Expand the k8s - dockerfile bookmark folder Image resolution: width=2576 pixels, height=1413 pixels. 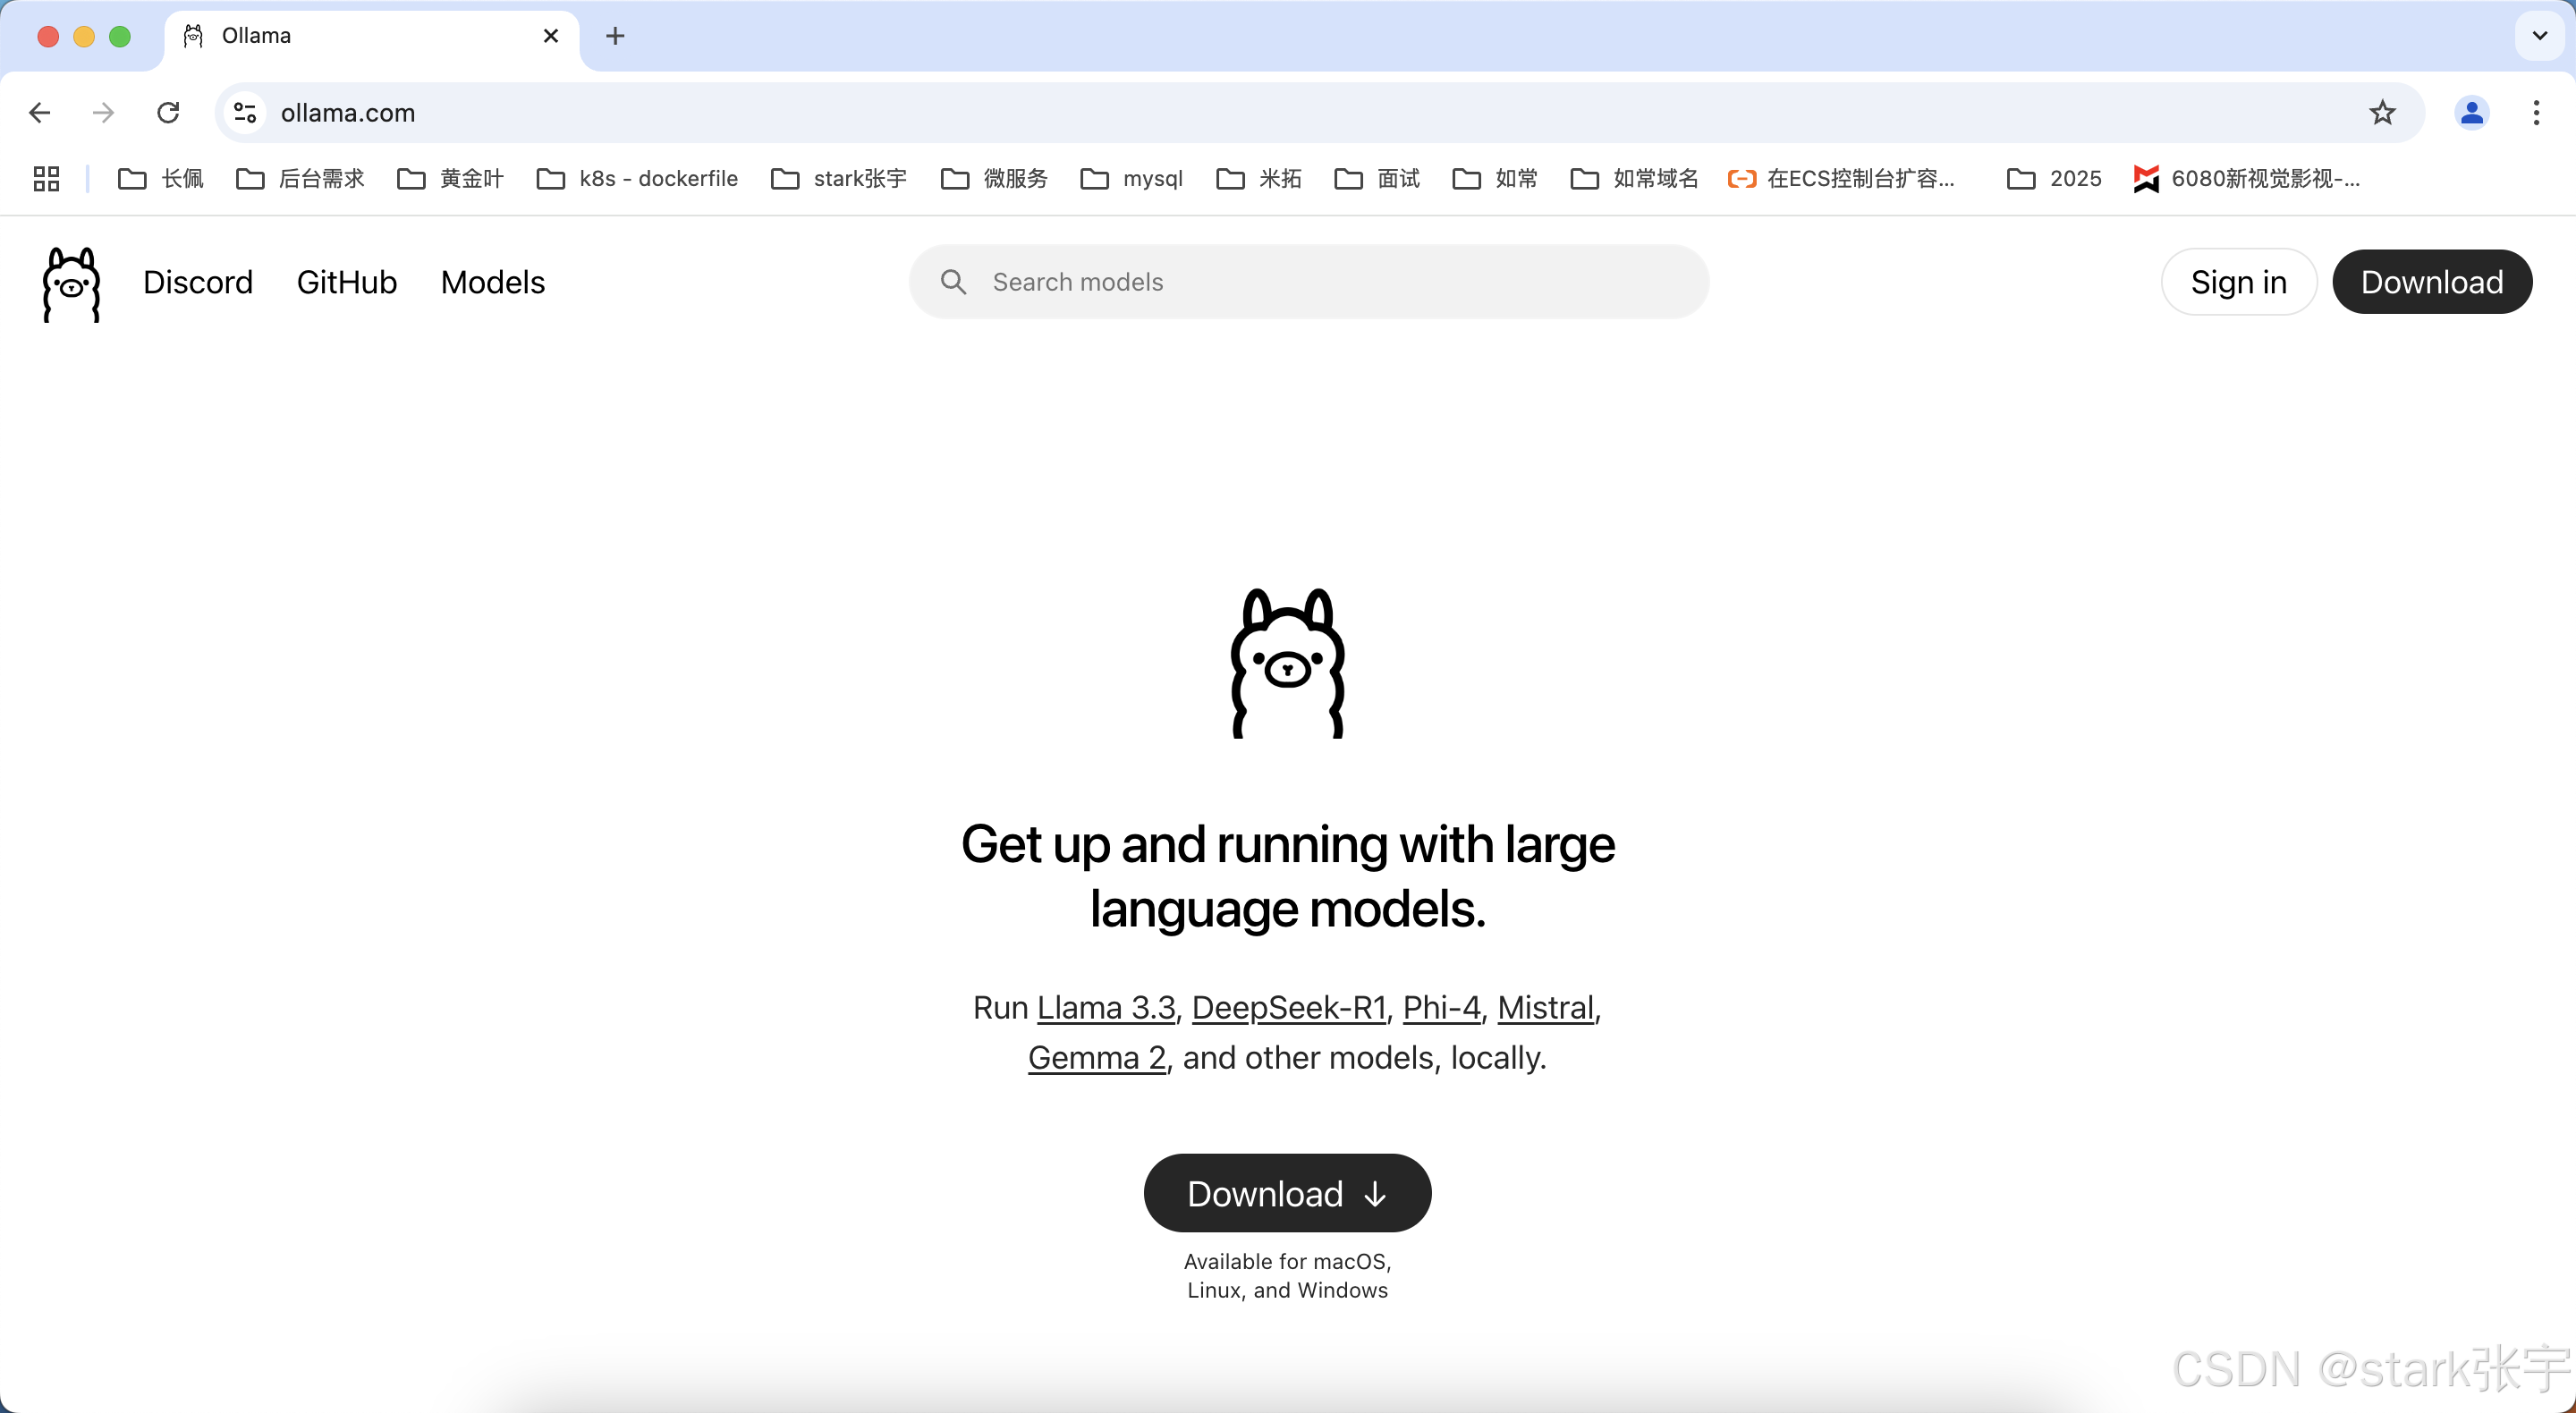638,179
